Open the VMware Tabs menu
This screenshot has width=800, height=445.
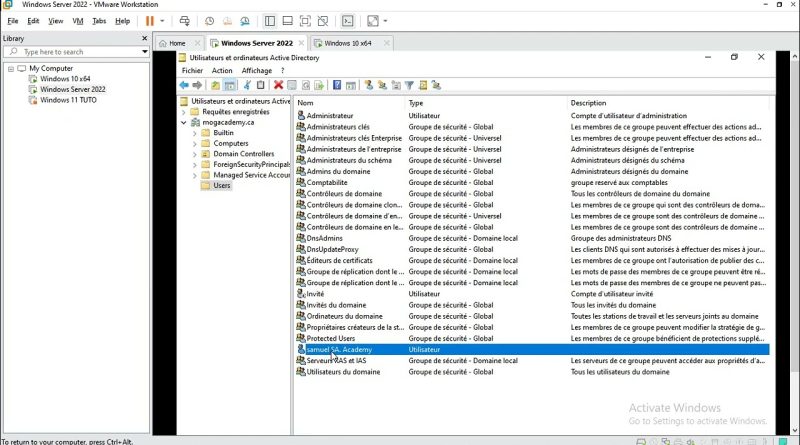coord(99,21)
